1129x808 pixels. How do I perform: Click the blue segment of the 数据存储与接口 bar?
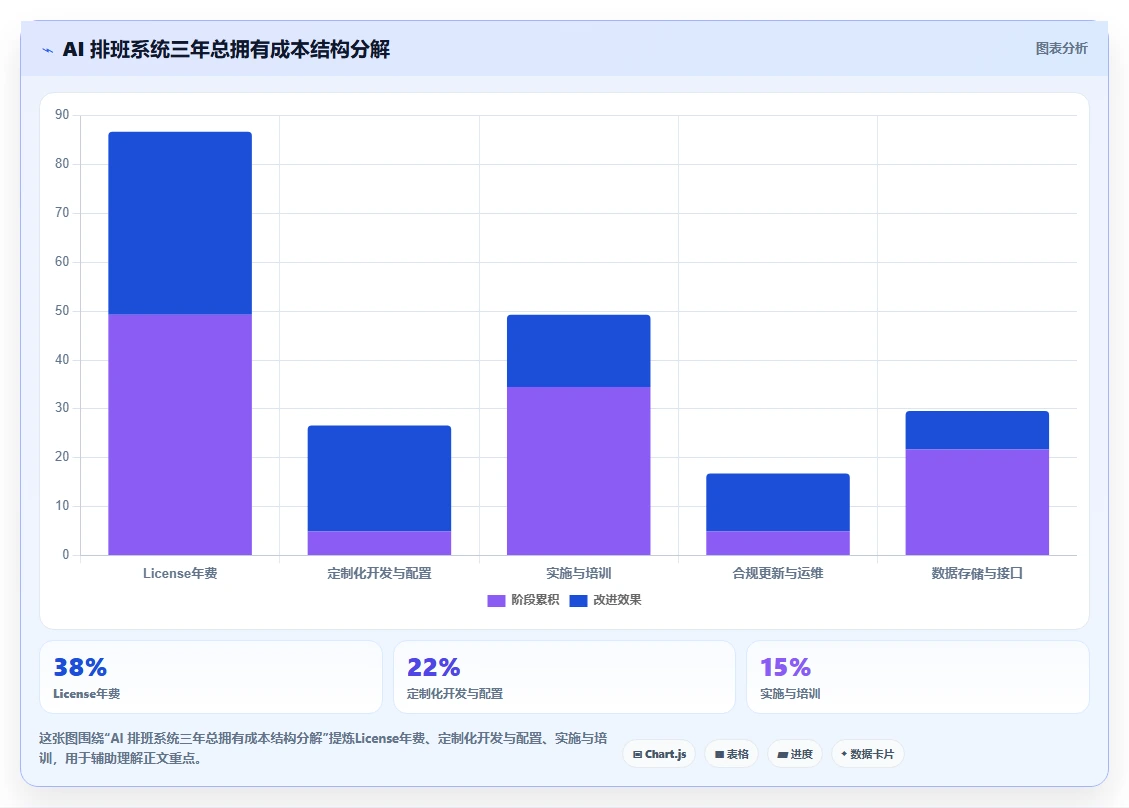point(977,430)
